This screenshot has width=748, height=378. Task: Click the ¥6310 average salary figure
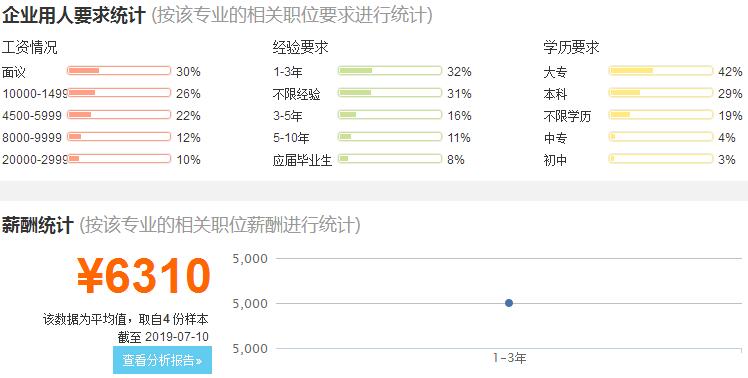coord(144,276)
